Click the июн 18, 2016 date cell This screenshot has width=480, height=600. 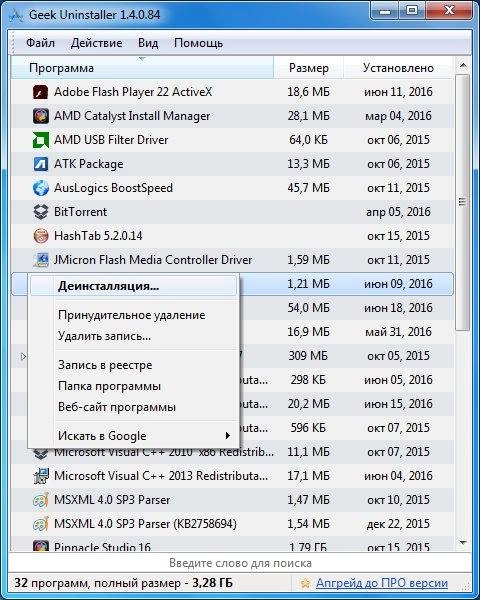point(398,308)
